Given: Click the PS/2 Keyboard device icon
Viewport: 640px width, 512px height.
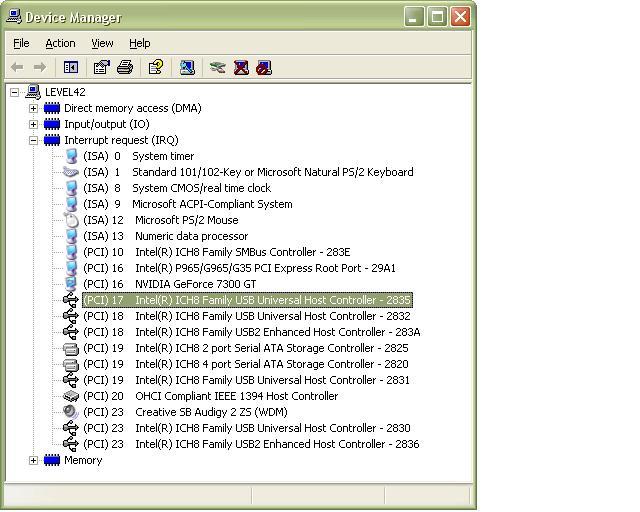Looking at the screenshot, I should [x=71, y=172].
